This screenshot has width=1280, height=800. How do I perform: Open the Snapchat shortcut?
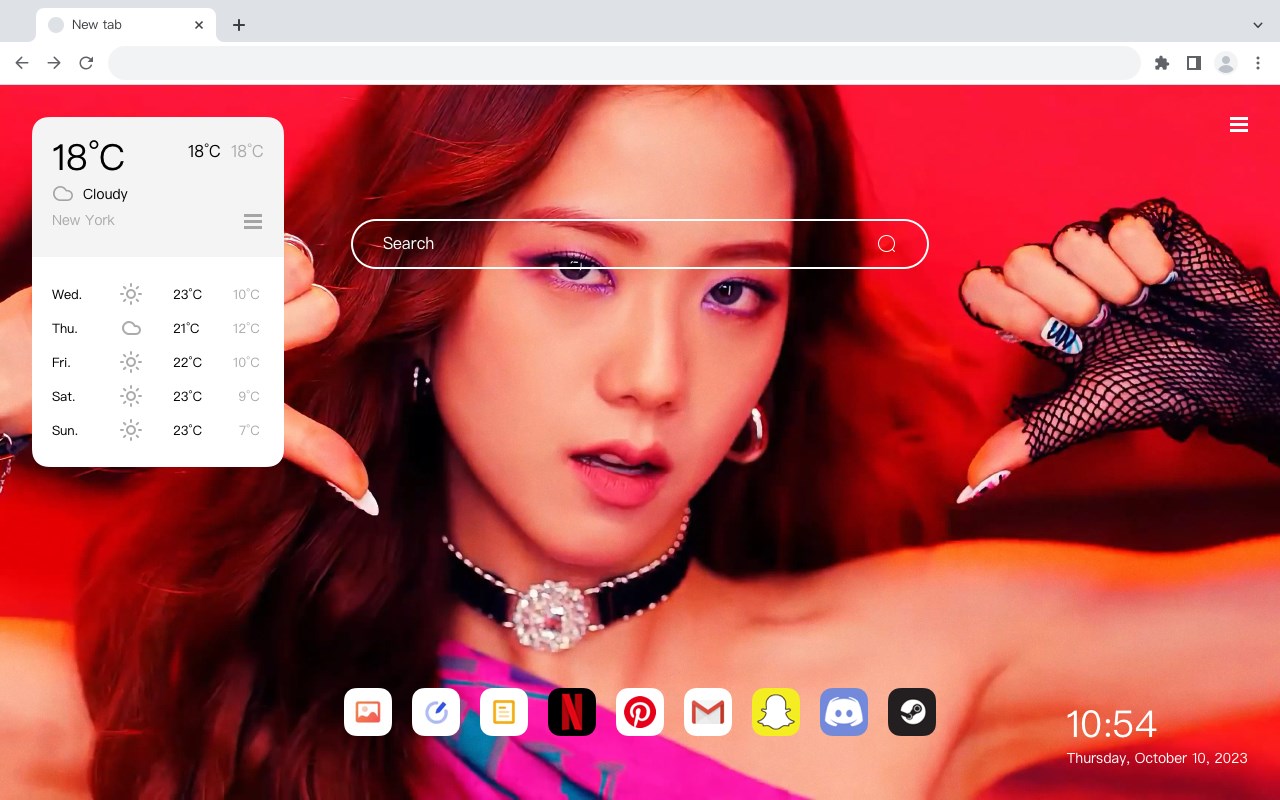(776, 712)
